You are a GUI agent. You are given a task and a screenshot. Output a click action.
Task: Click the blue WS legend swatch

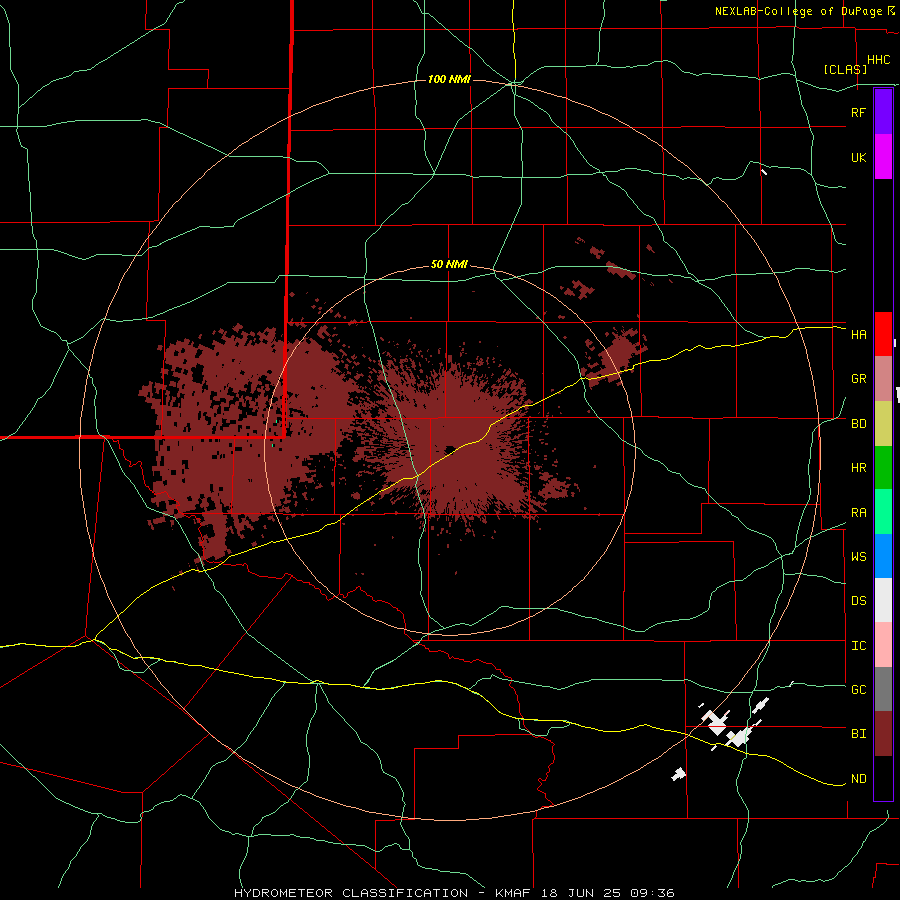click(883, 556)
